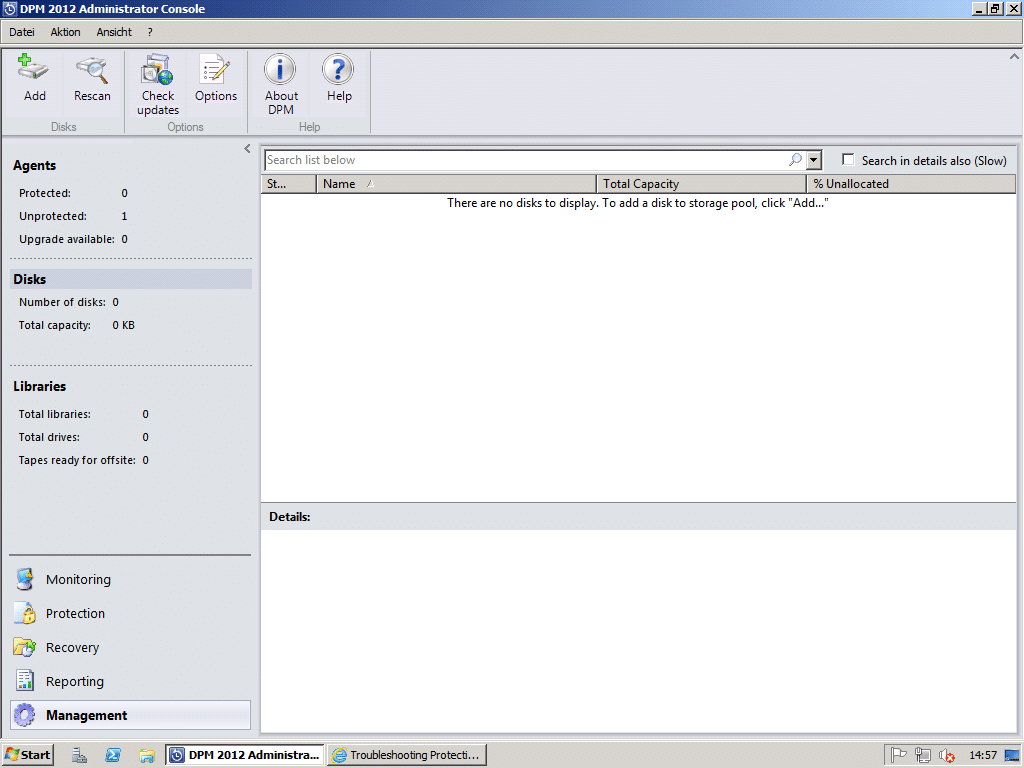Open the Server Manager taskbar icon

(79, 755)
